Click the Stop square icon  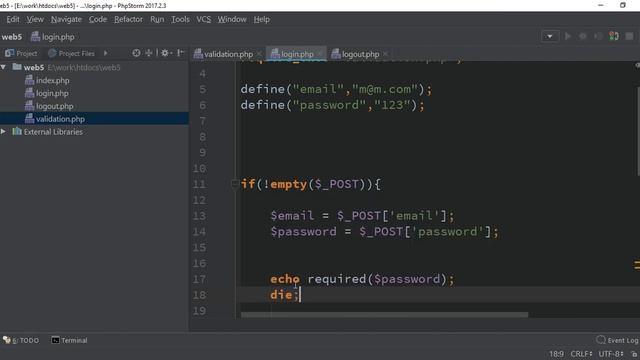point(629,36)
